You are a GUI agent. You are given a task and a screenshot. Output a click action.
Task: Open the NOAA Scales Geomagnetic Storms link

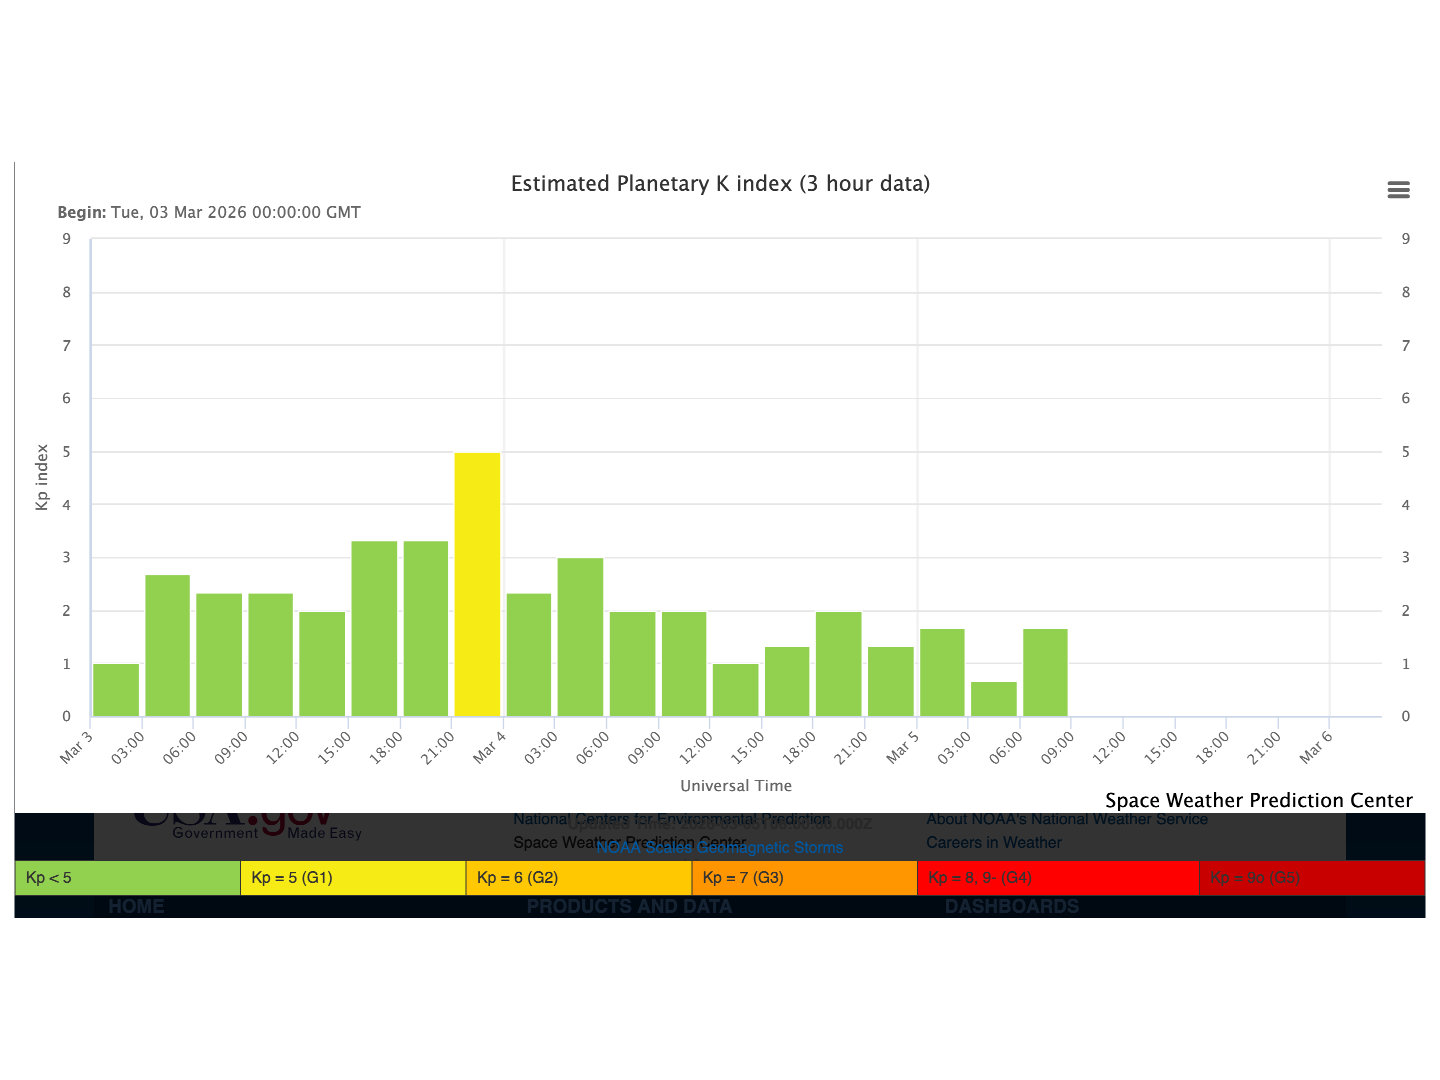719,848
